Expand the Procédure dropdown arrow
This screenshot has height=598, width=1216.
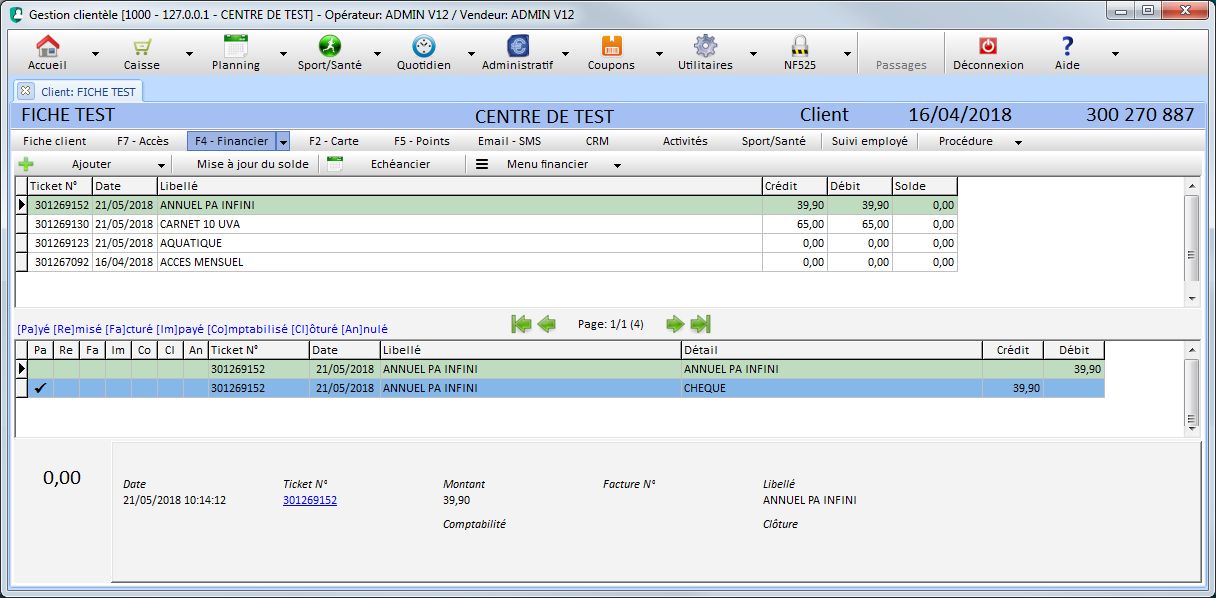click(1018, 142)
